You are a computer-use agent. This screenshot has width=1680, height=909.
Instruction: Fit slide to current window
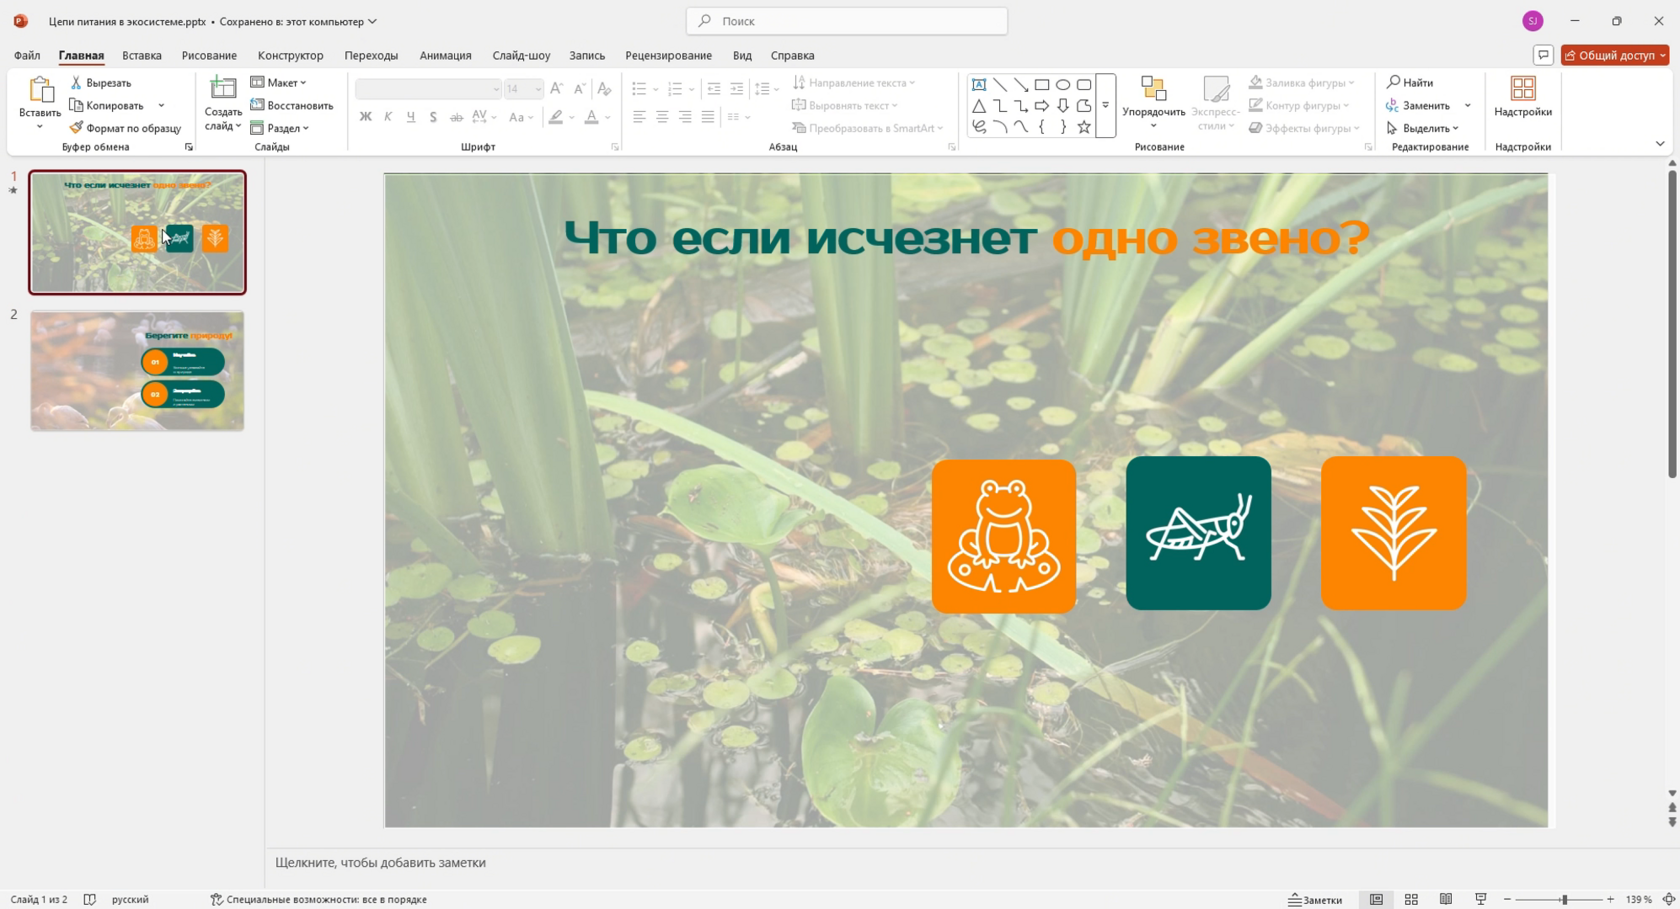click(1669, 900)
